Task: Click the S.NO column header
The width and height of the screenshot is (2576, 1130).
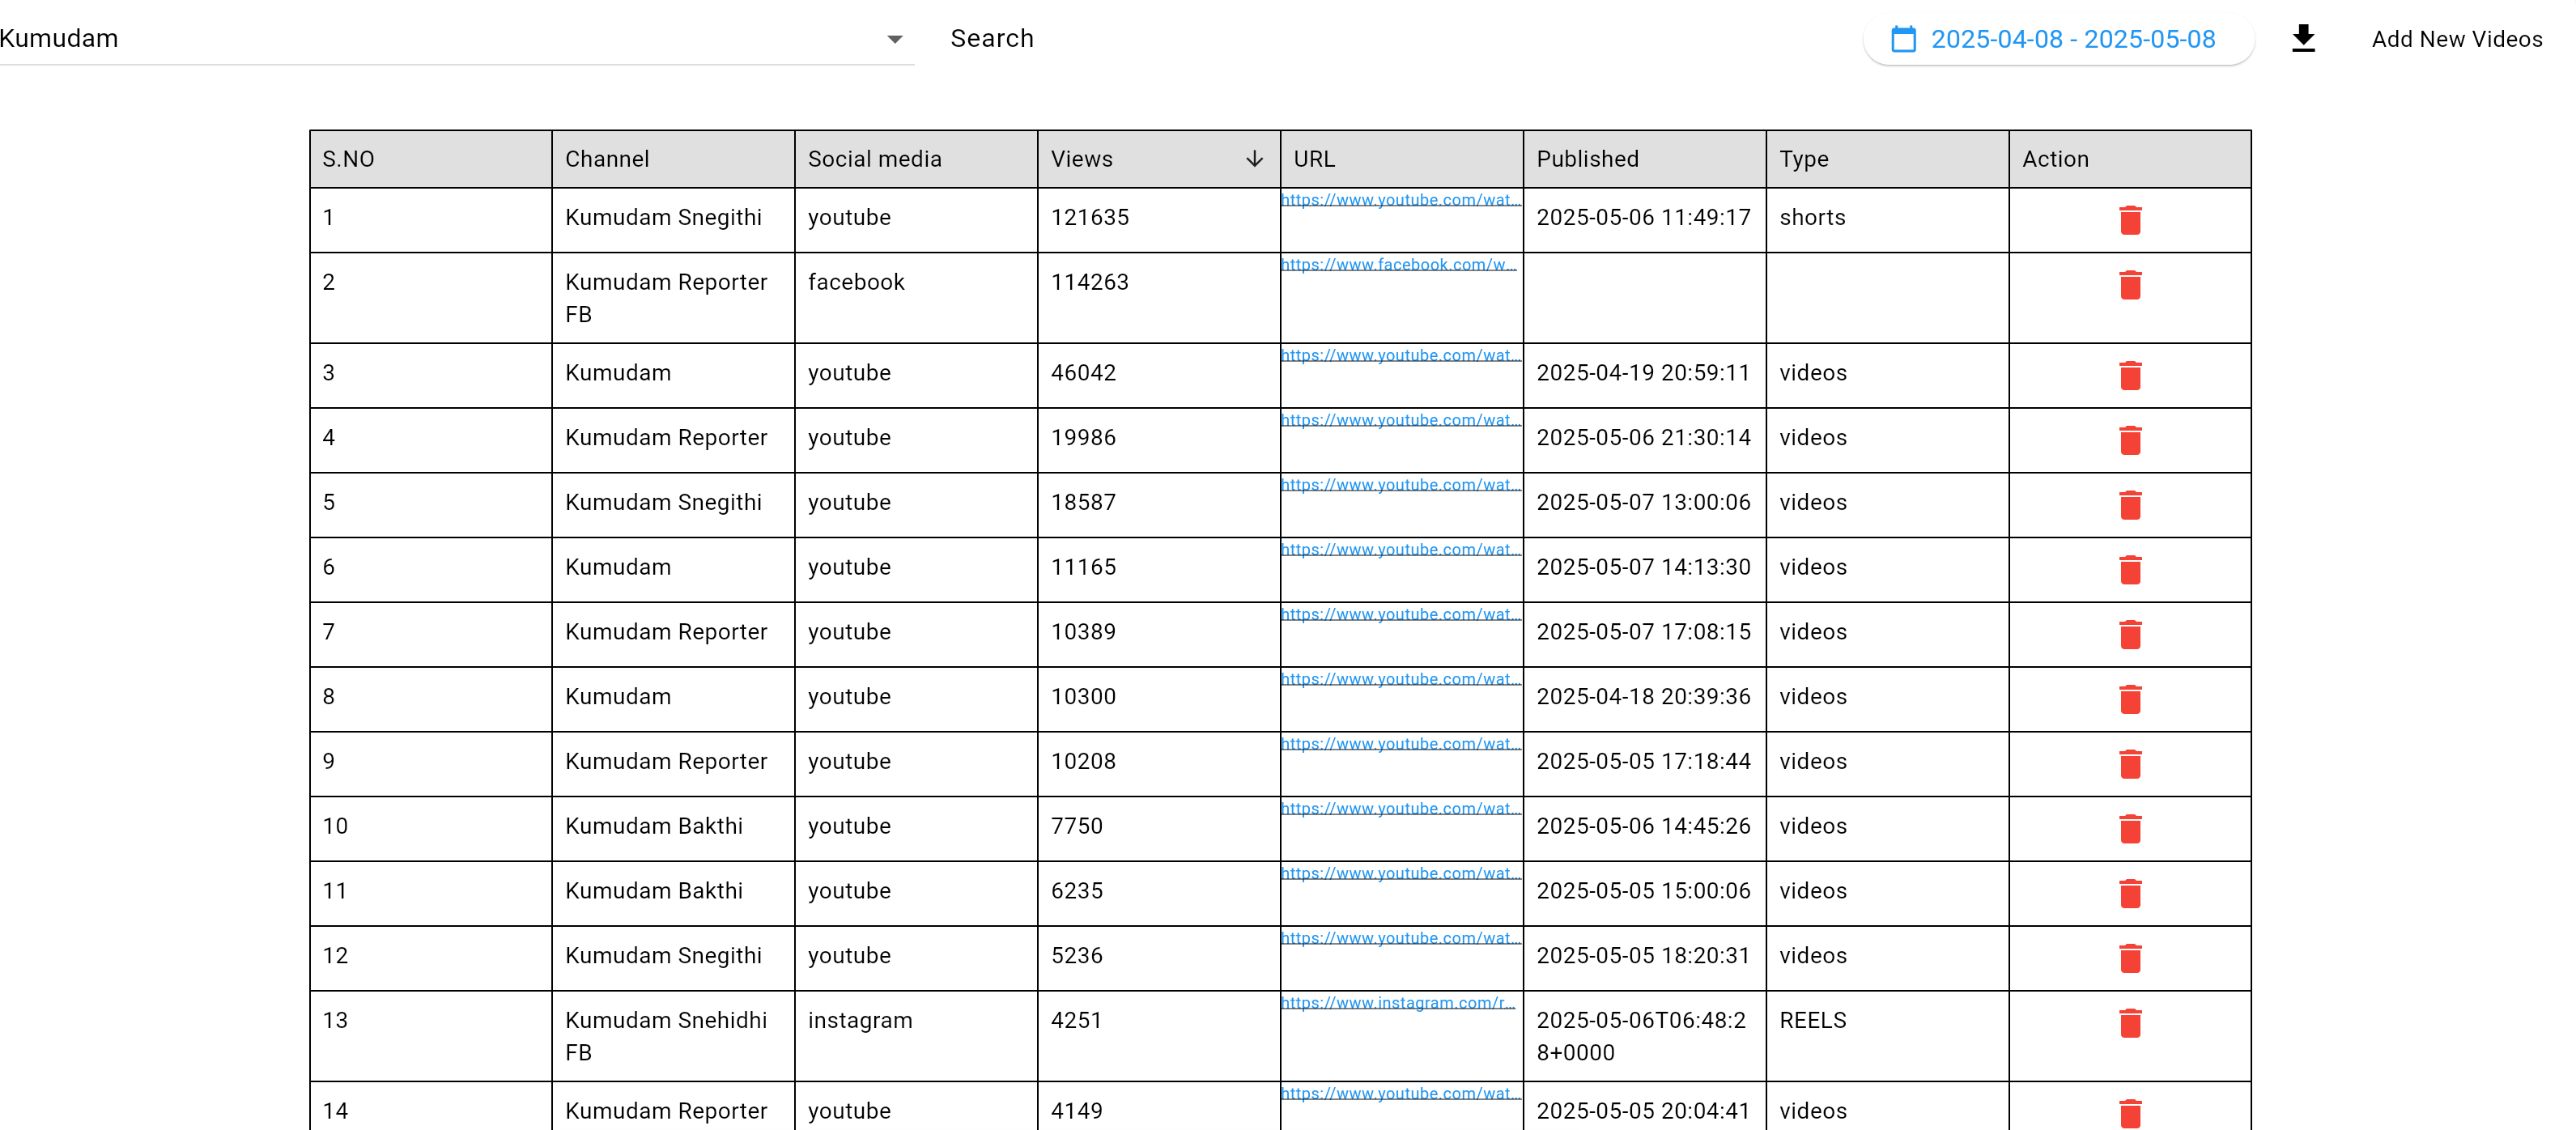Action: point(431,159)
